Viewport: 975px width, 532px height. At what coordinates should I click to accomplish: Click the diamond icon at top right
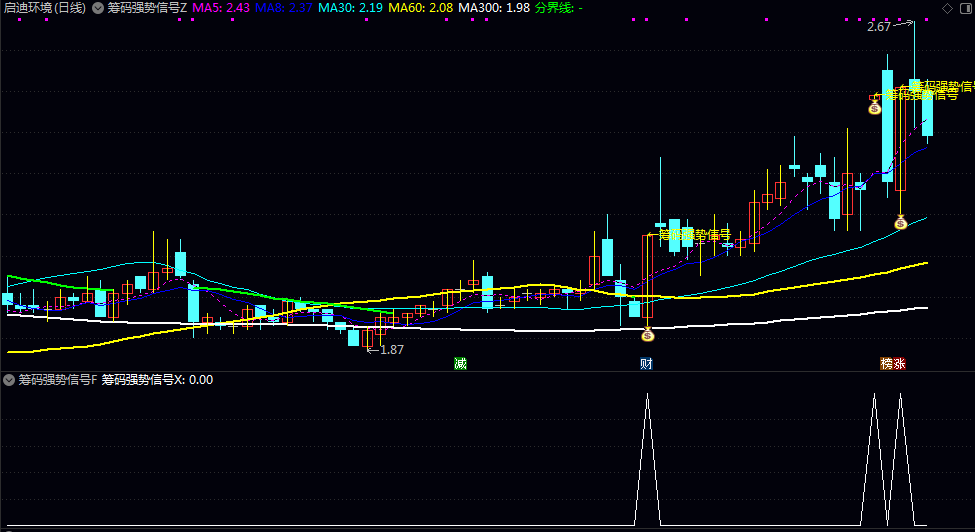pyautogui.click(x=947, y=8)
